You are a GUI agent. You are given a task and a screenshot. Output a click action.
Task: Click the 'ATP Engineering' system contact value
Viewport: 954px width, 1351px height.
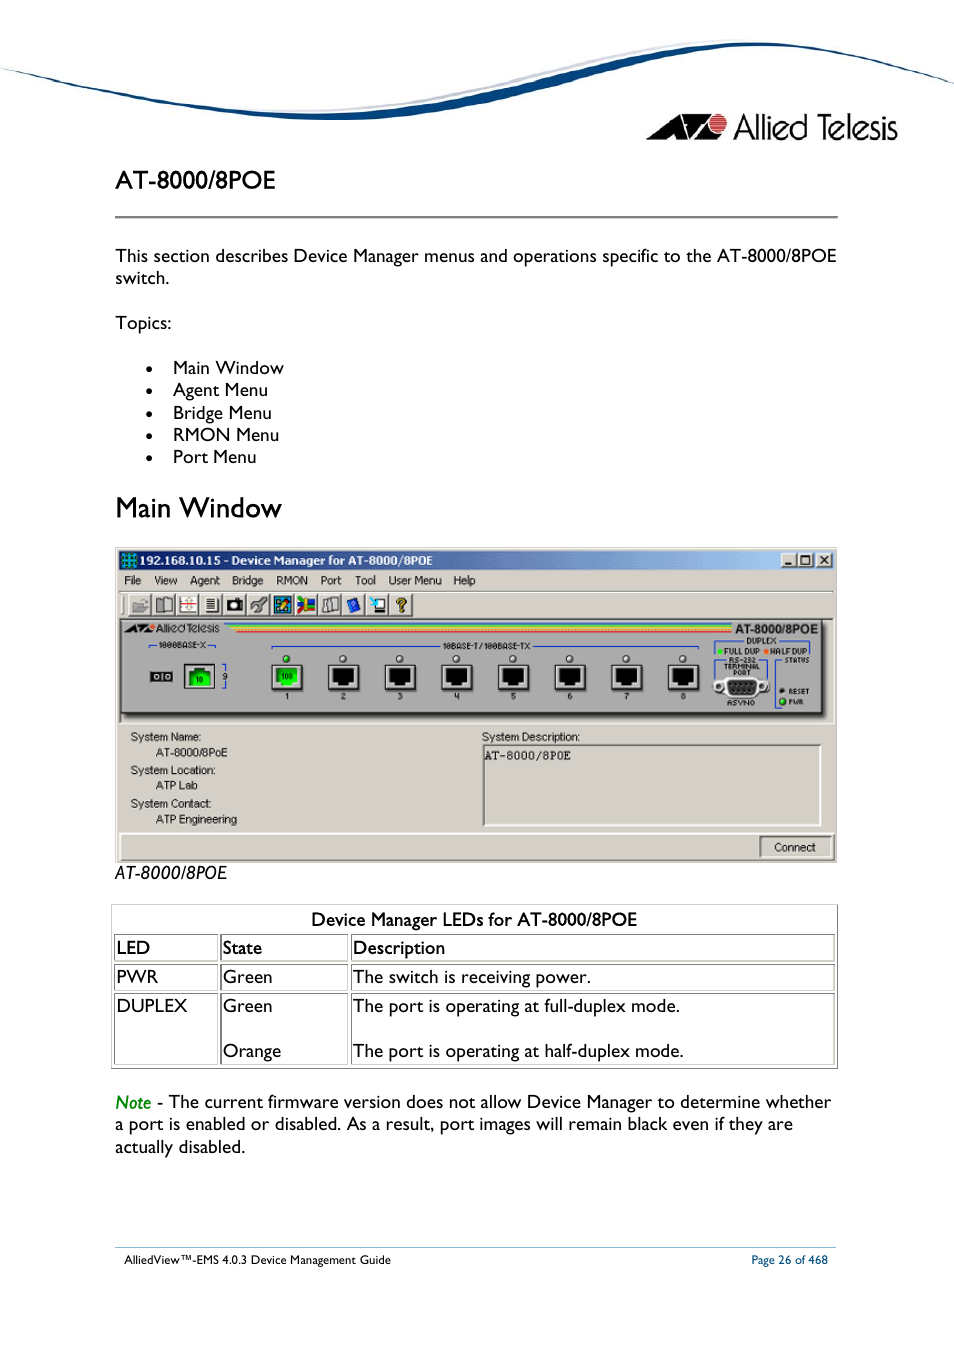point(197,820)
